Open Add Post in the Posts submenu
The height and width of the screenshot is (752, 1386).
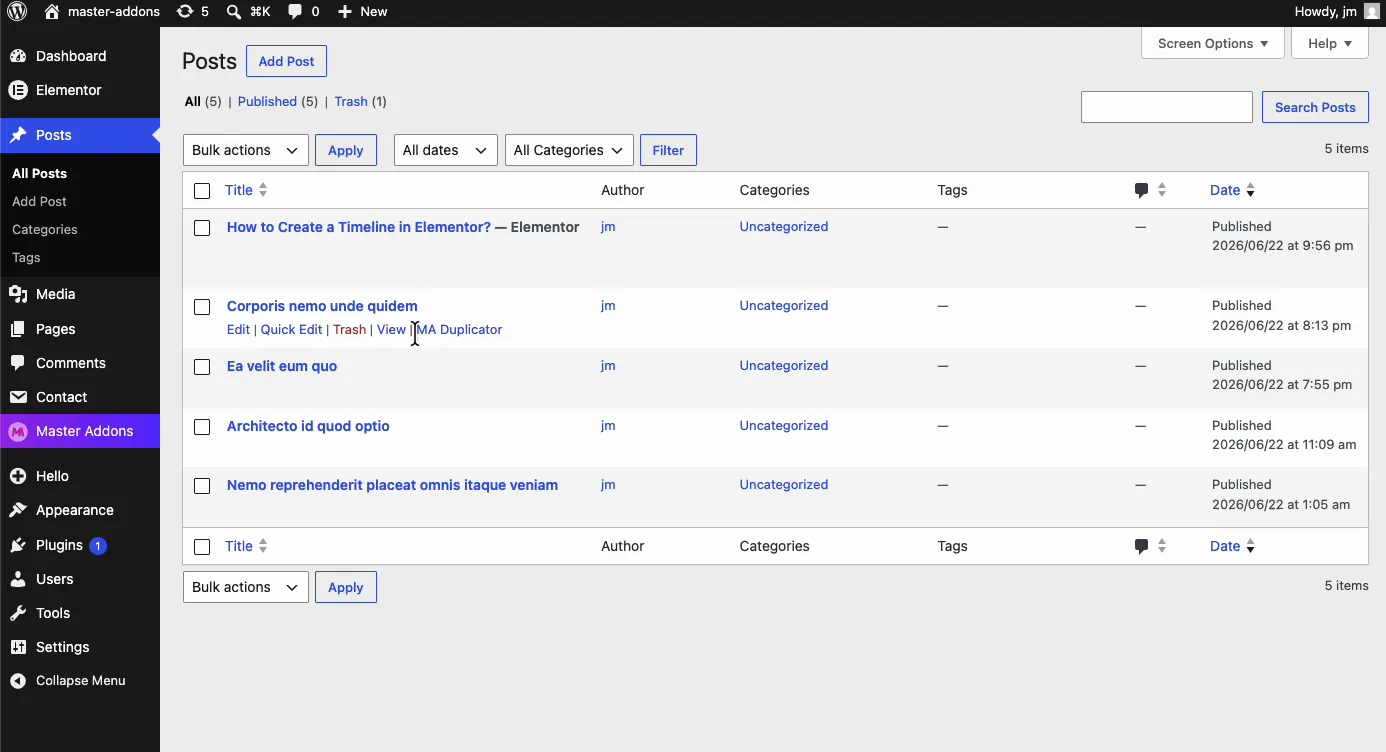(39, 201)
